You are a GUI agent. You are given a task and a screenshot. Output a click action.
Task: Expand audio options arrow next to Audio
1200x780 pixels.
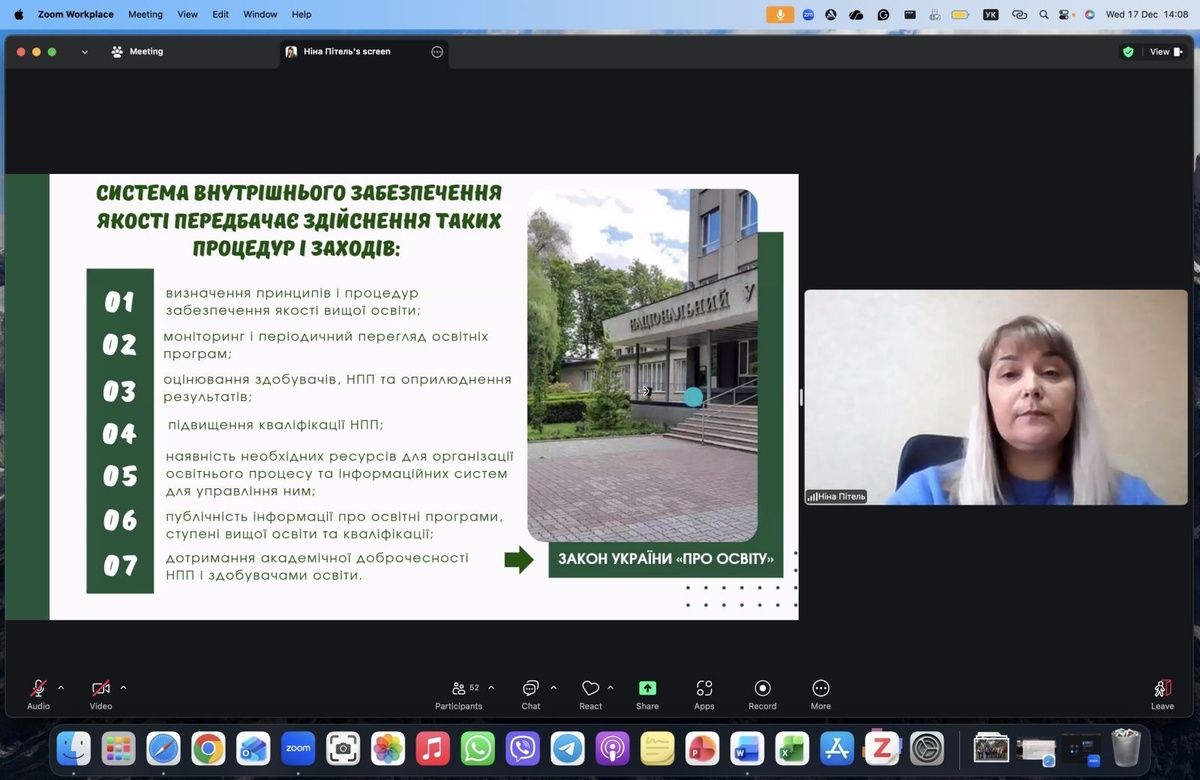(x=61, y=688)
